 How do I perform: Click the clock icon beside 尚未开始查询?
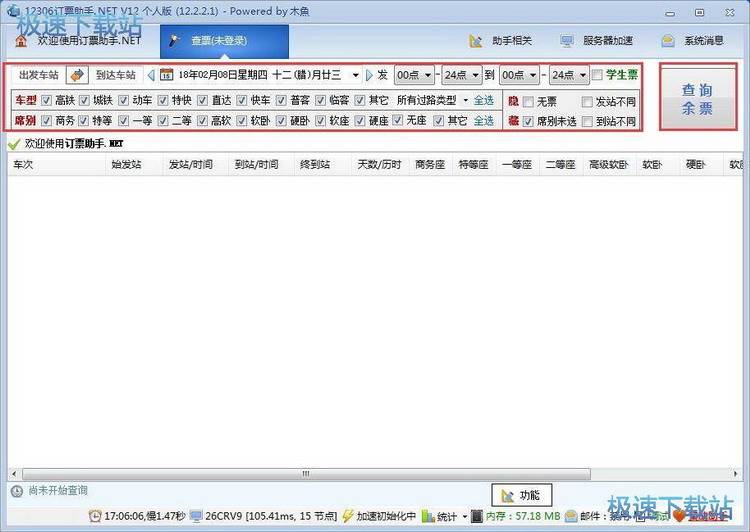point(17,491)
